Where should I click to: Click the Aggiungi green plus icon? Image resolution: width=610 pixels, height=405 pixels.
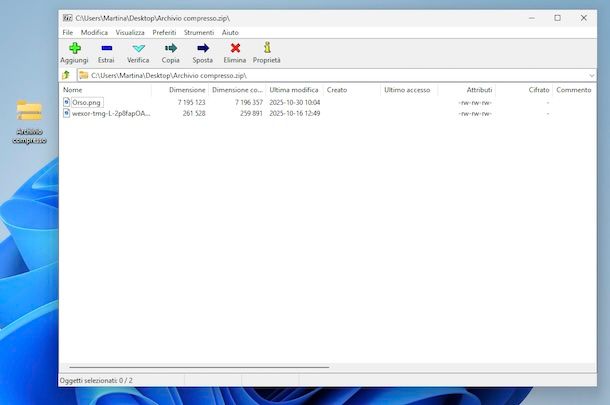75,48
